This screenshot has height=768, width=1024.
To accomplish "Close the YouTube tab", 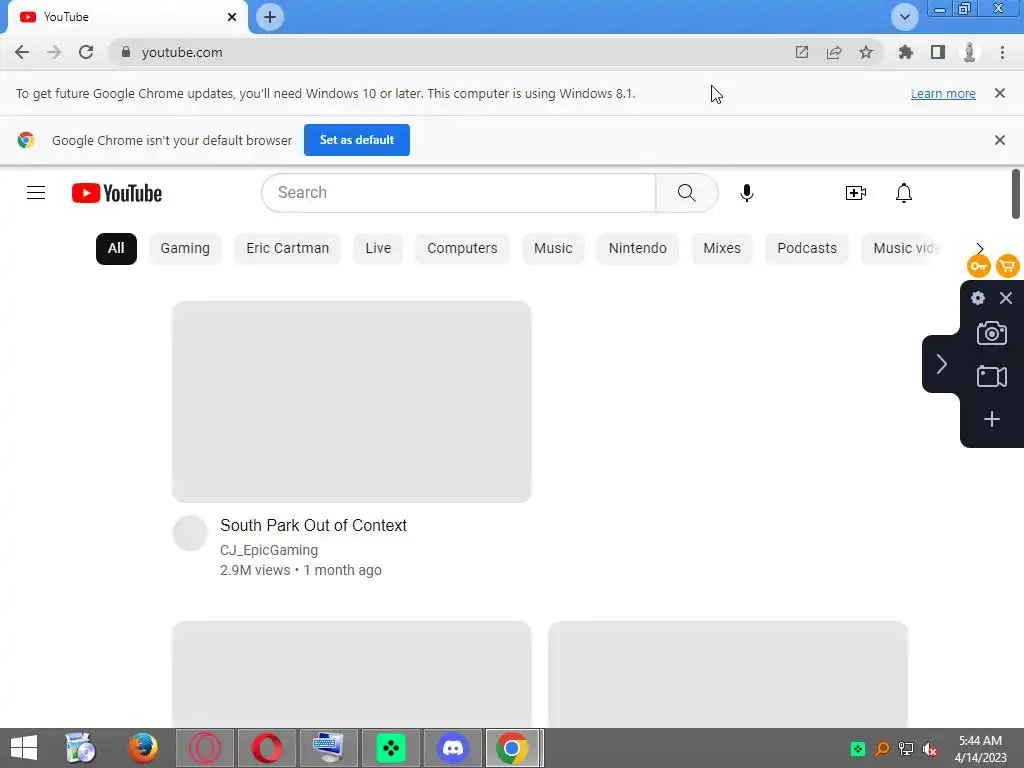I will tap(232, 17).
